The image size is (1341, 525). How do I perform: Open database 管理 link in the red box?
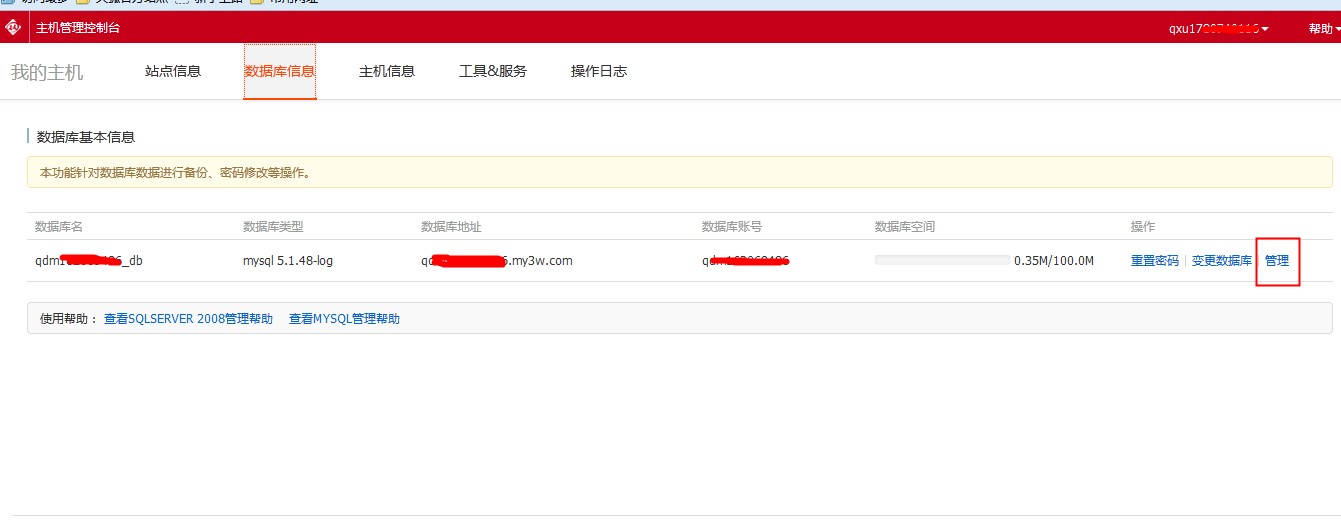(x=1277, y=261)
